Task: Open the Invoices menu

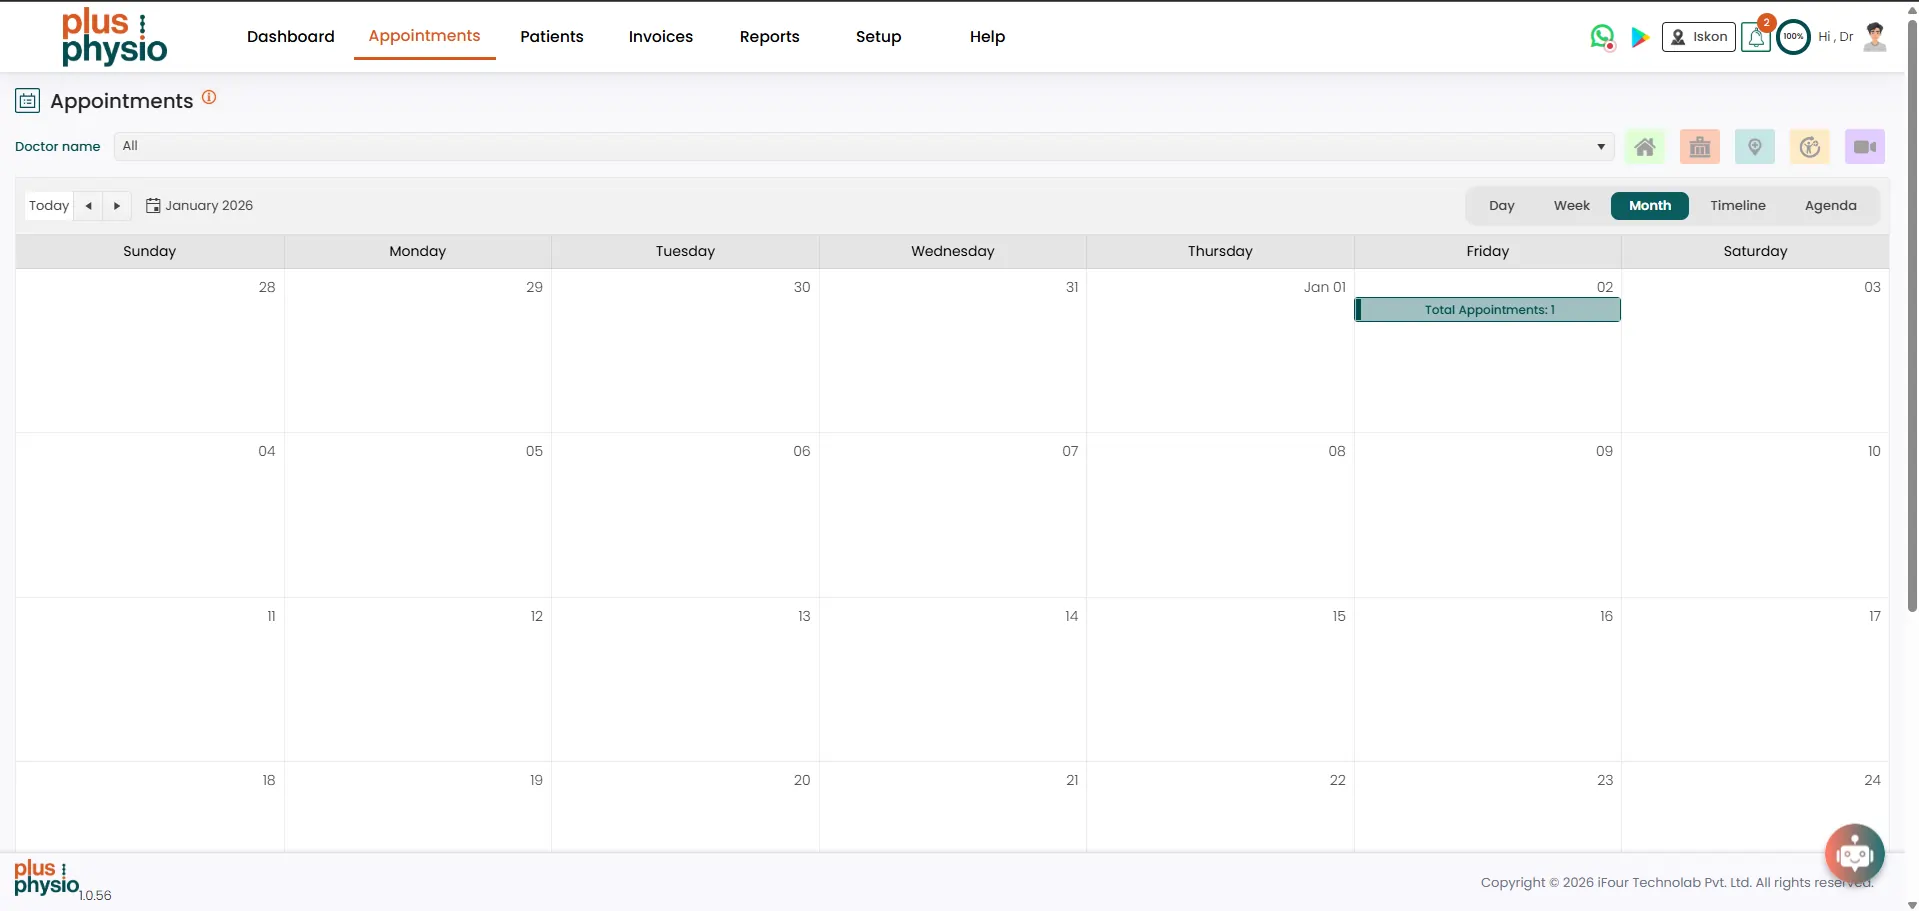Action: (660, 37)
